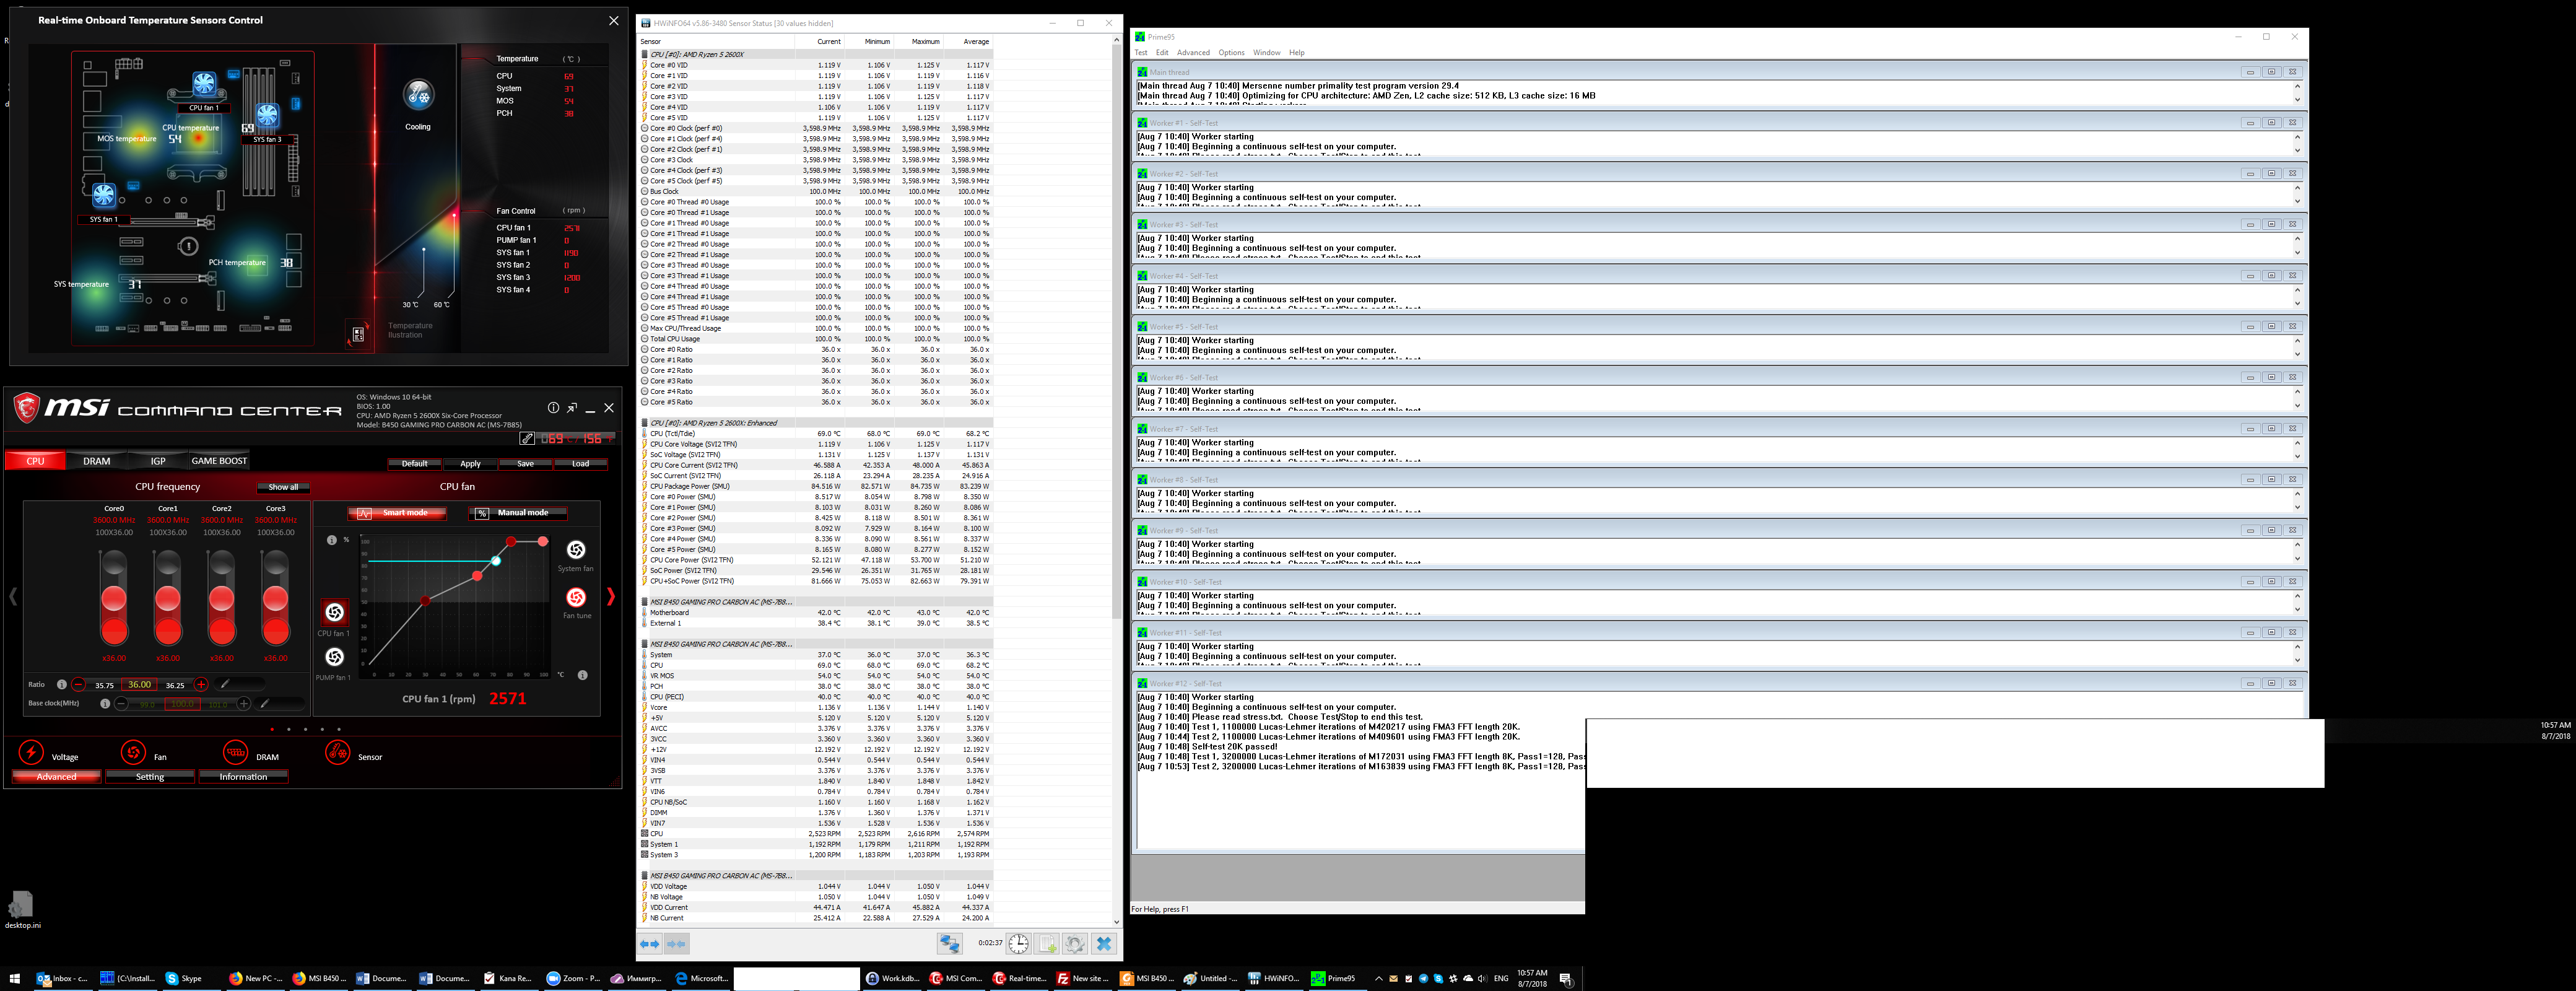Click the temperature unit thermometer icon

[527, 438]
